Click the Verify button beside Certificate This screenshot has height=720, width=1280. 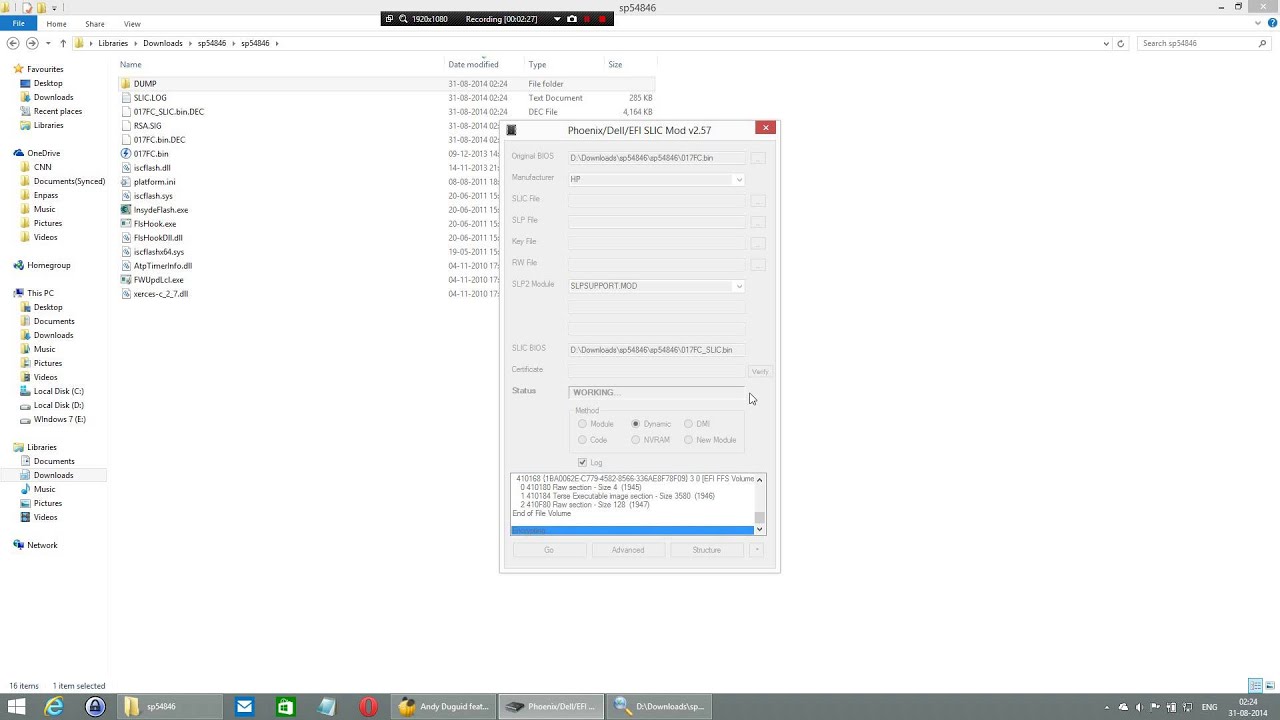pyautogui.click(x=760, y=371)
